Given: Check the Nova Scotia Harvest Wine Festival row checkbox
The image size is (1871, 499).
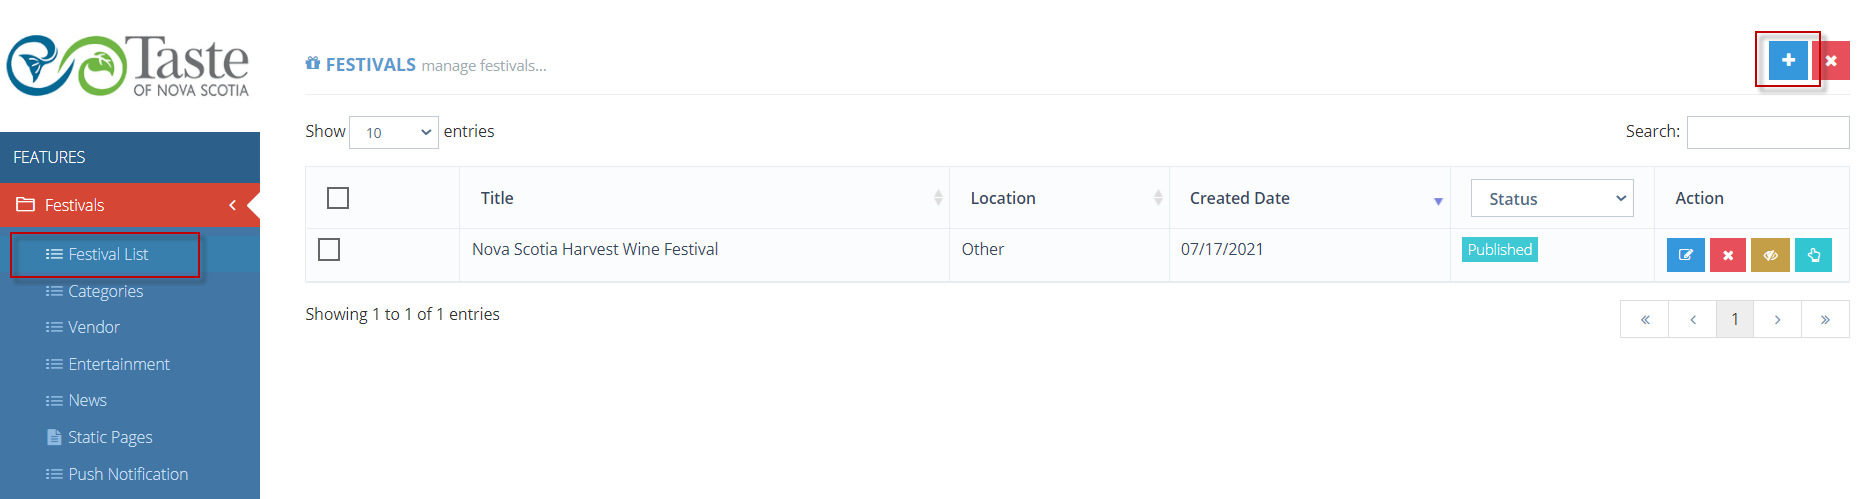Looking at the screenshot, I should 329,249.
